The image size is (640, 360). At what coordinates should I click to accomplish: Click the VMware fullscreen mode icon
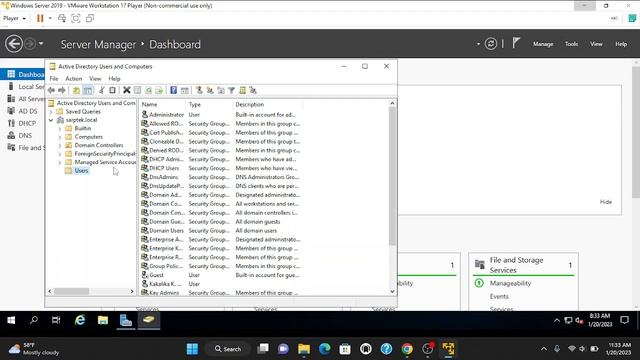pyautogui.click(x=76, y=18)
